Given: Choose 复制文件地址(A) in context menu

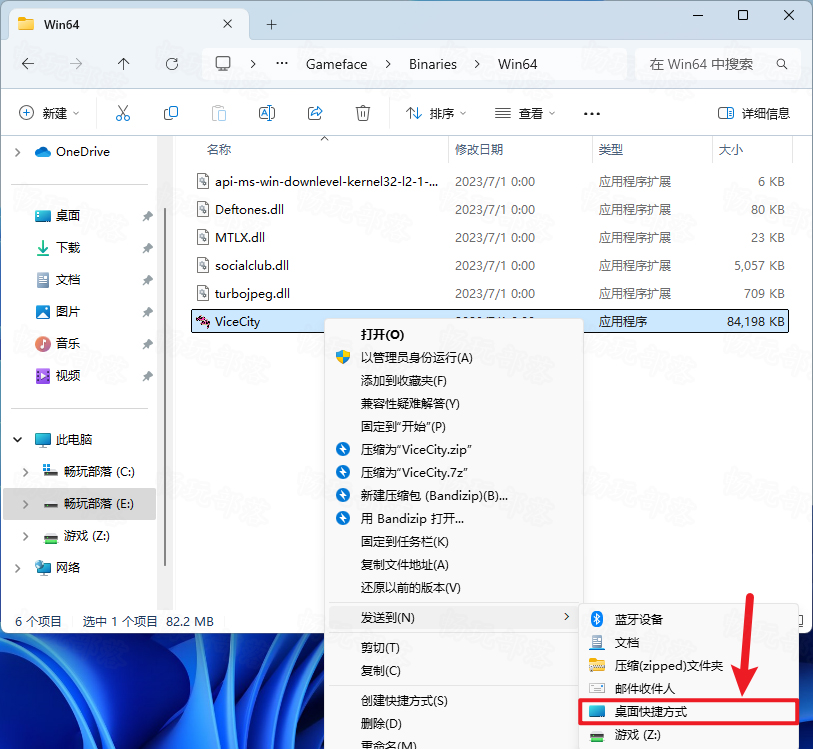Looking at the screenshot, I should (x=454, y=564).
